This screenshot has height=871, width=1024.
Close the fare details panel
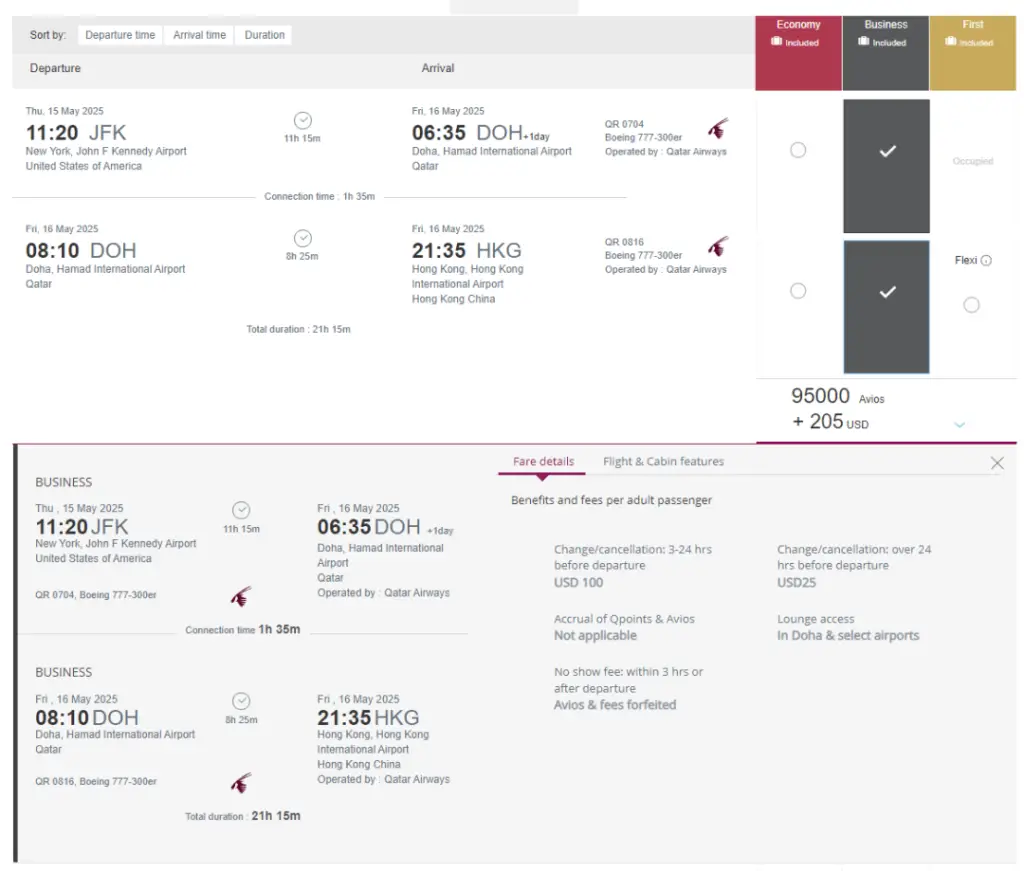[x=997, y=463]
